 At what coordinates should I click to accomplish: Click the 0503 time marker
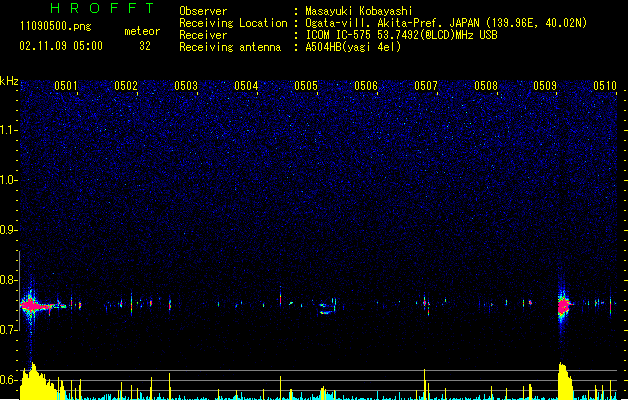186,85
